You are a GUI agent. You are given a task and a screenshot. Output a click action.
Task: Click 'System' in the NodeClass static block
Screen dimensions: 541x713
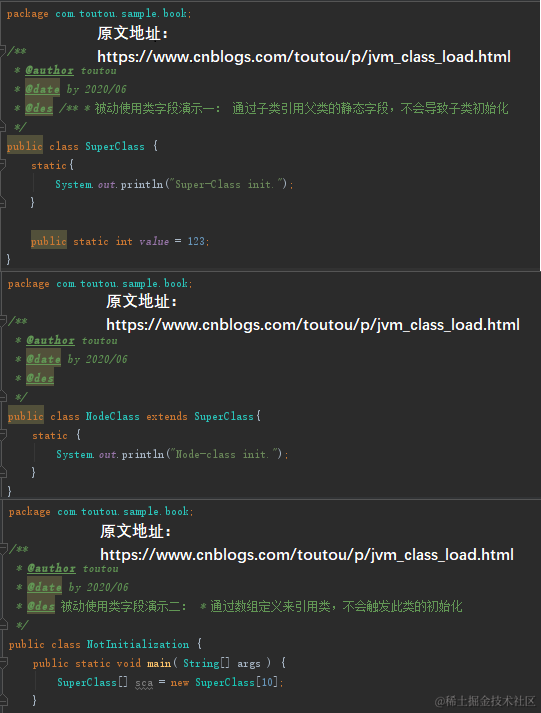click(x=75, y=454)
